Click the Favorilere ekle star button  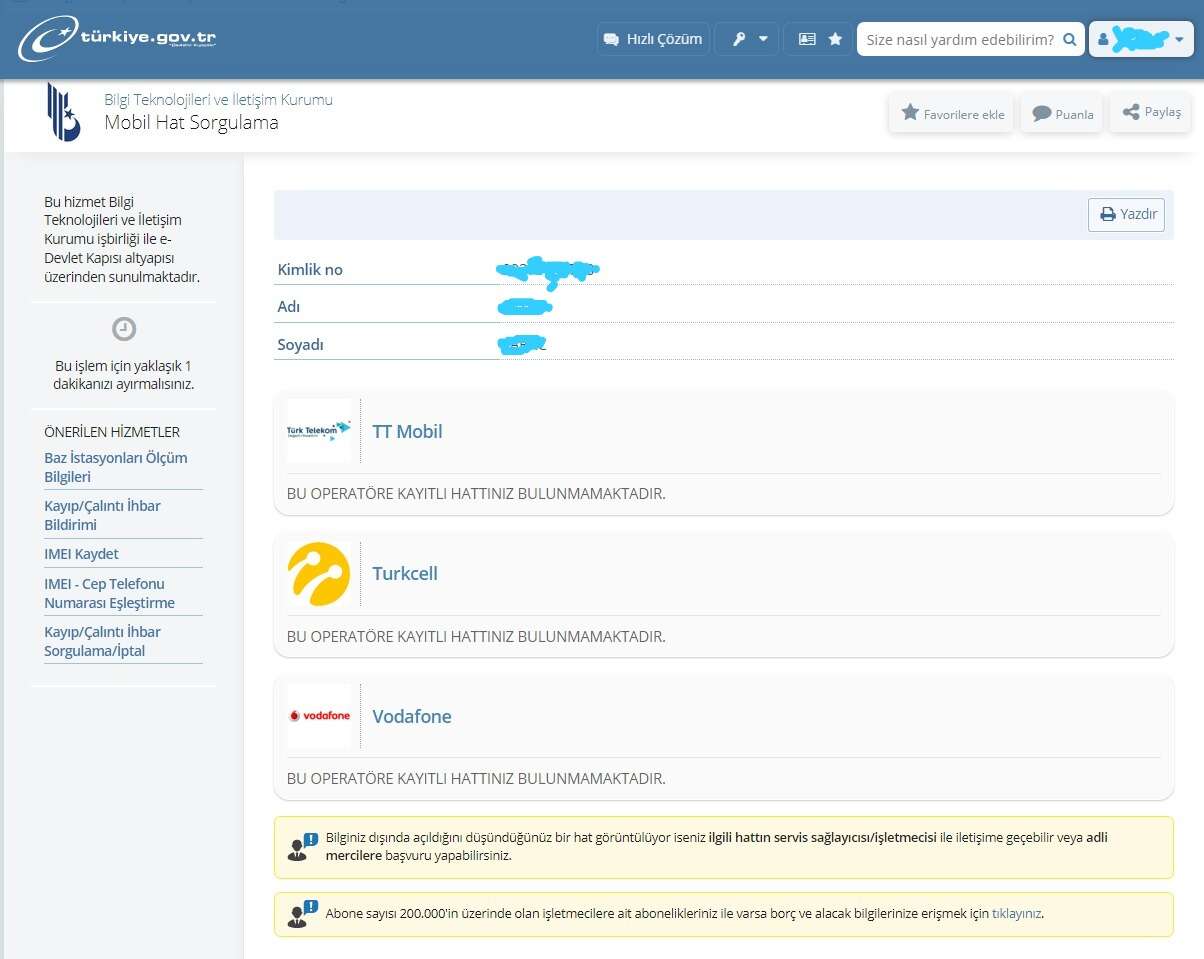[x=952, y=114]
